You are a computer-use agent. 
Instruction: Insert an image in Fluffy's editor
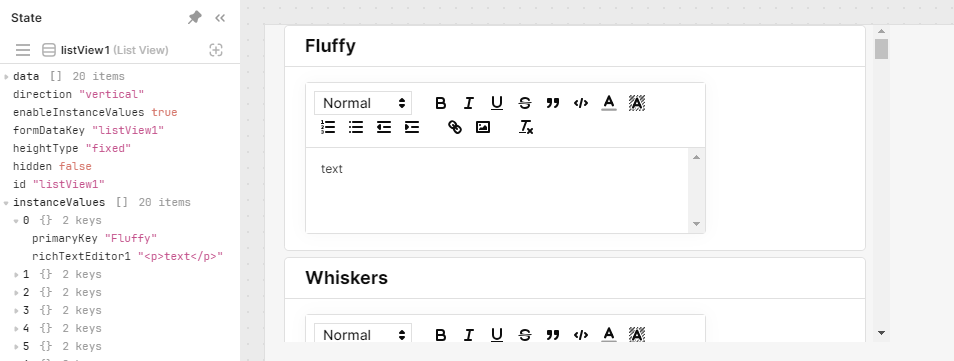tap(482, 127)
